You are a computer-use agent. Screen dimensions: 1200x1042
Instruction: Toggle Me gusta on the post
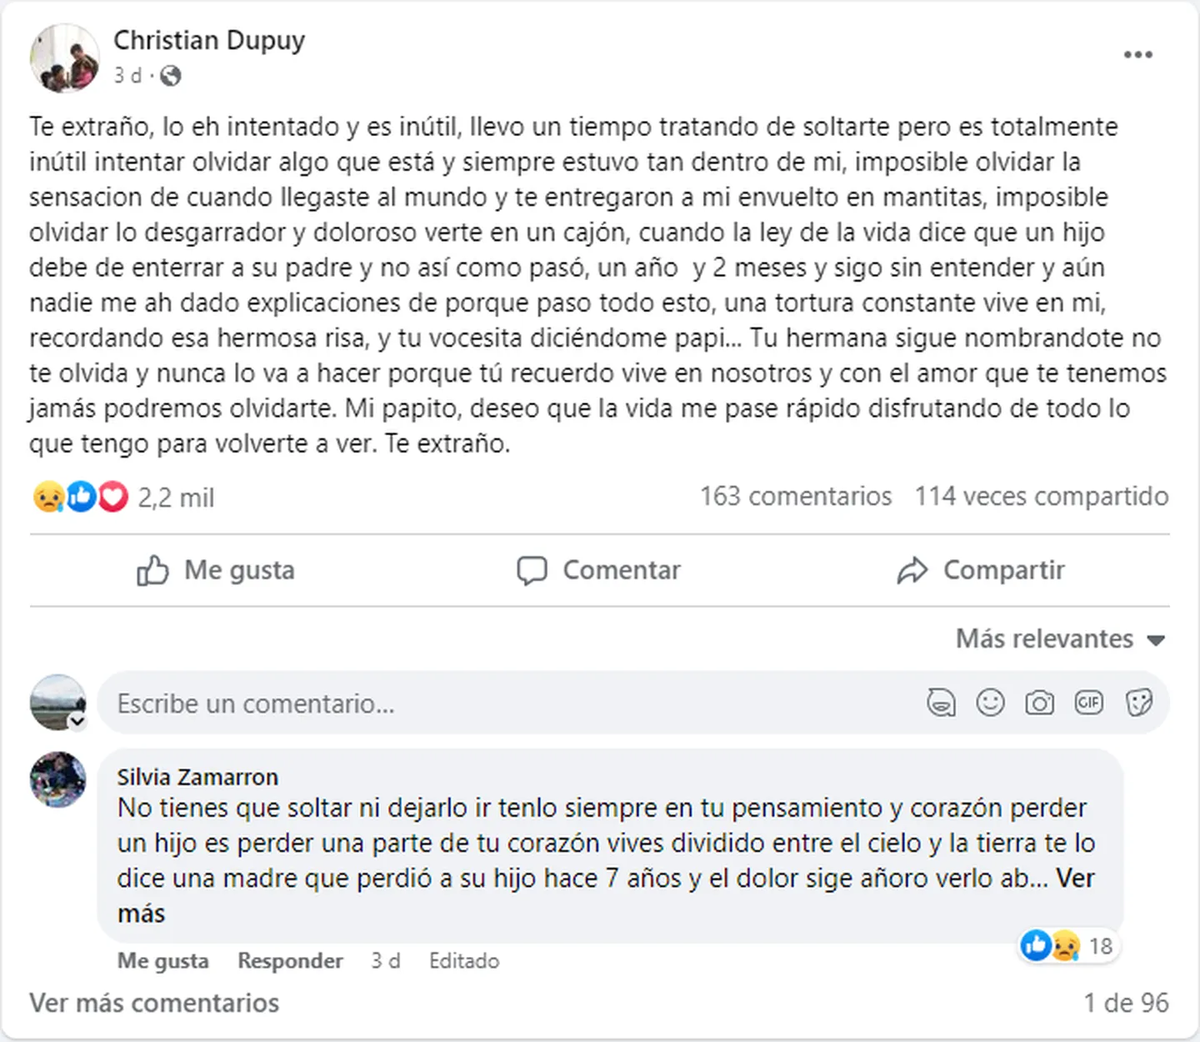216,570
